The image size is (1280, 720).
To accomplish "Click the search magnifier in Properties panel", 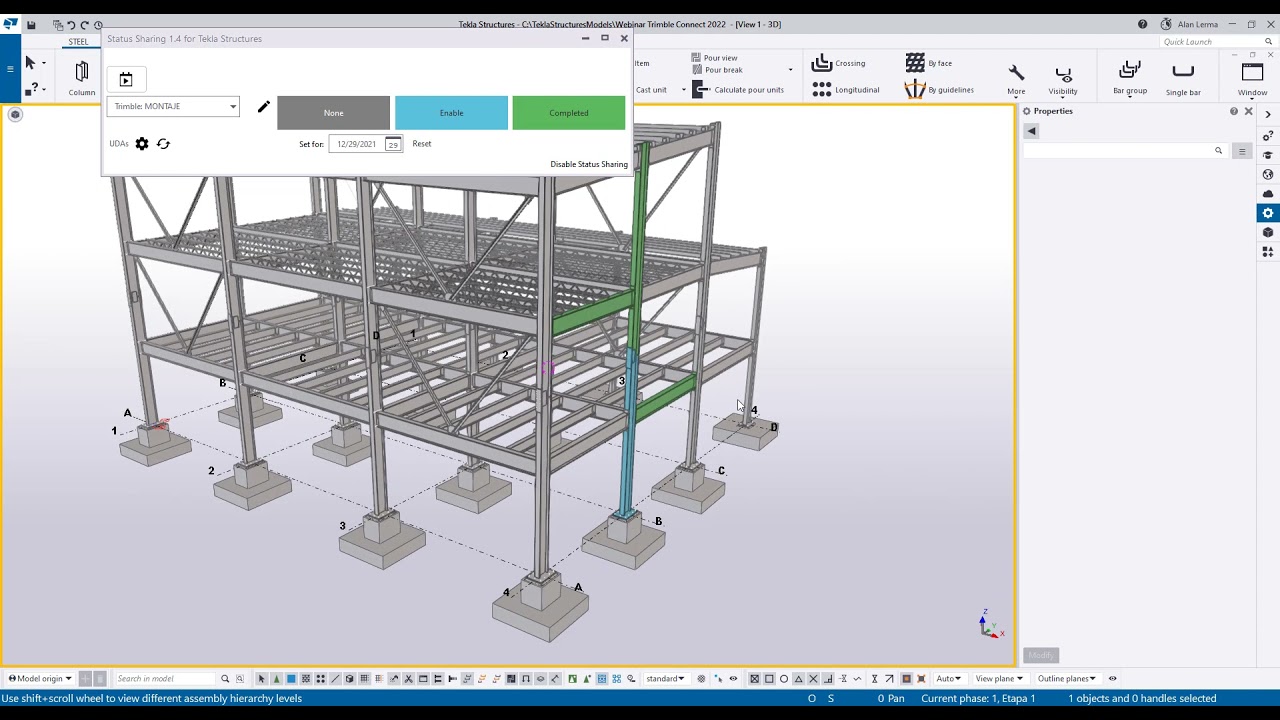I will tap(1218, 151).
